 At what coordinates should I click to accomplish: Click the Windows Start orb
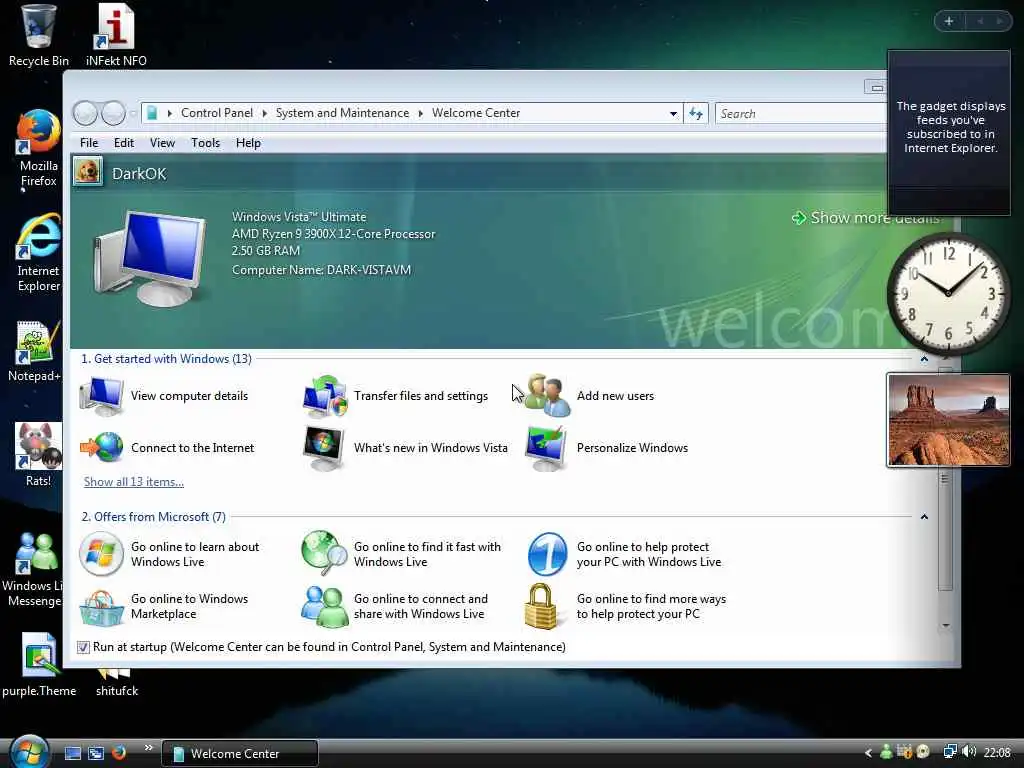[x=29, y=752]
